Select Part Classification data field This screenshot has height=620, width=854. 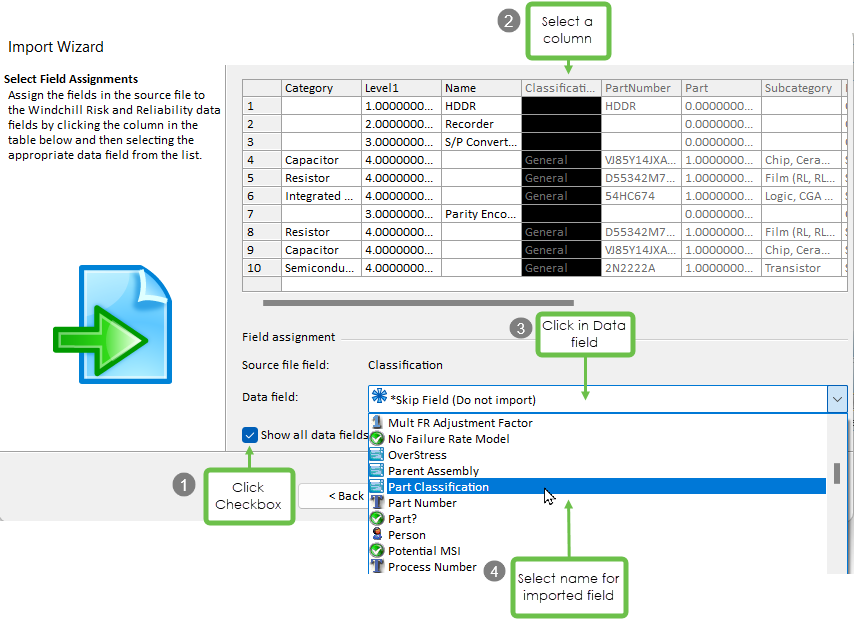[597, 487]
